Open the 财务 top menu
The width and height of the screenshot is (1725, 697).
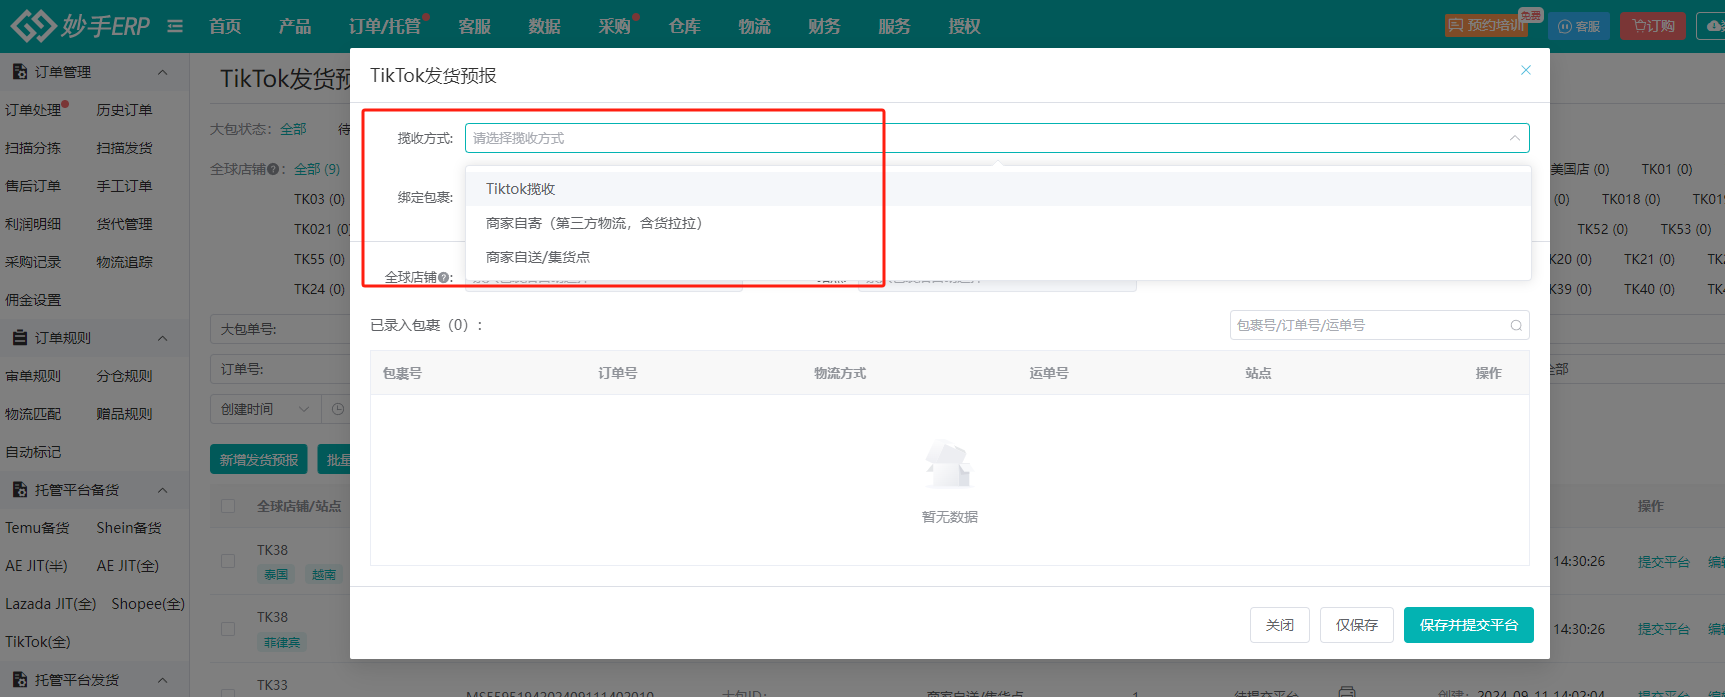825,26
